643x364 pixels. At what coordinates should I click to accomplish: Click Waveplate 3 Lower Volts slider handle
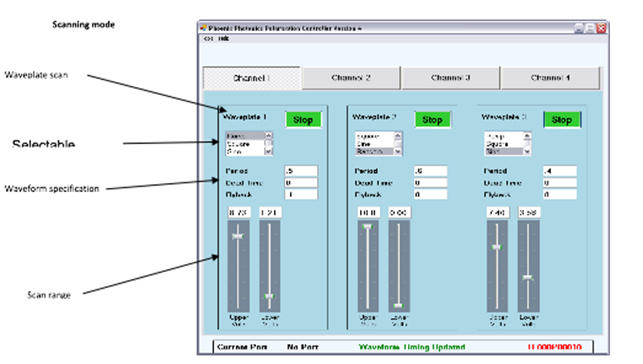coord(528,278)
